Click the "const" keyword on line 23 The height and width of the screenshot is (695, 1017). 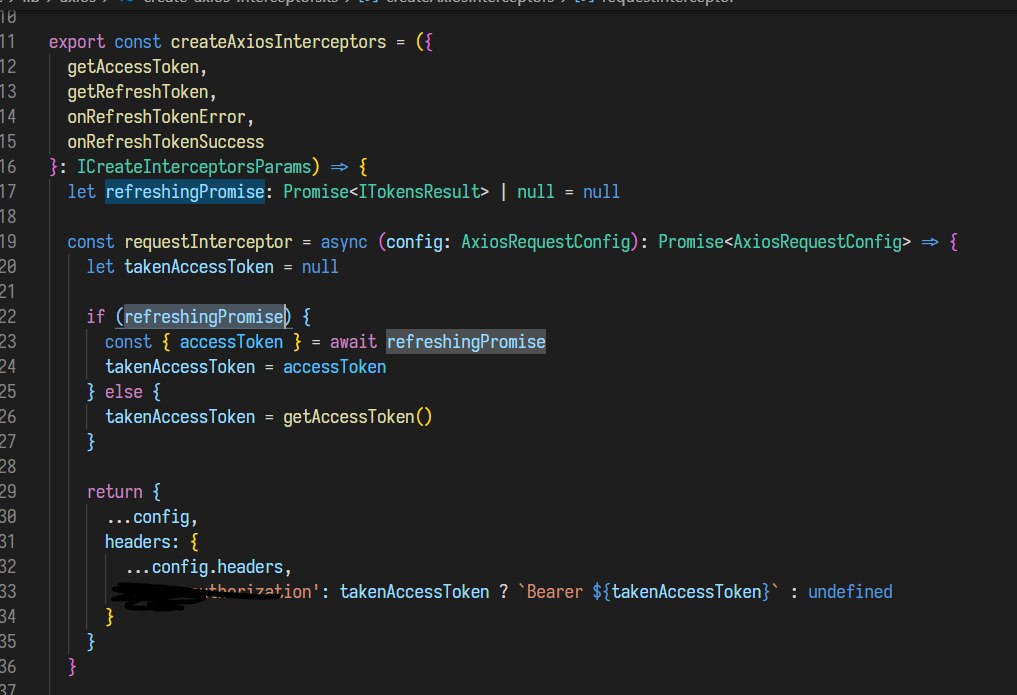click(128, 342)
